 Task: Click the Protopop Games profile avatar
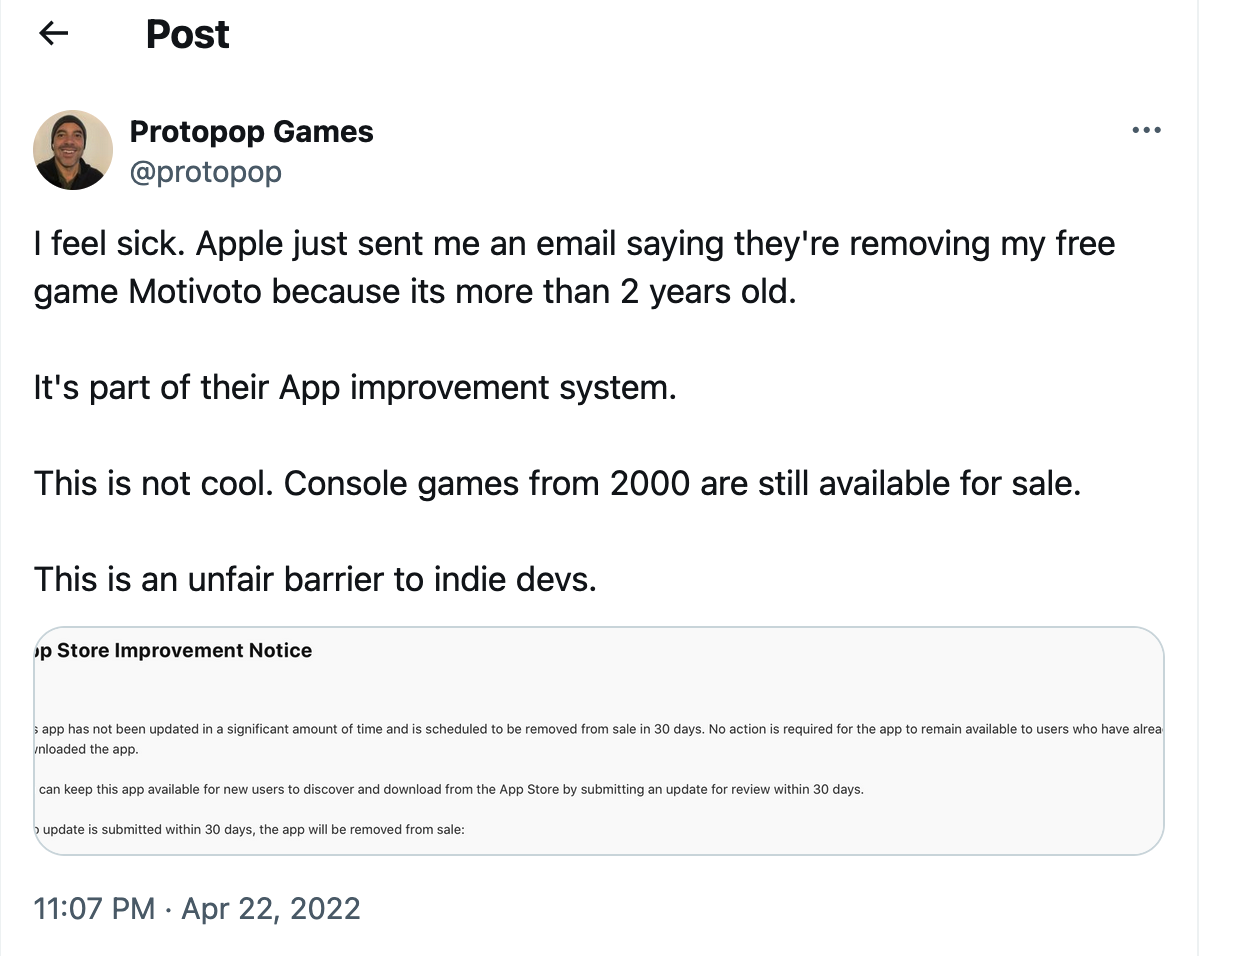73,150
